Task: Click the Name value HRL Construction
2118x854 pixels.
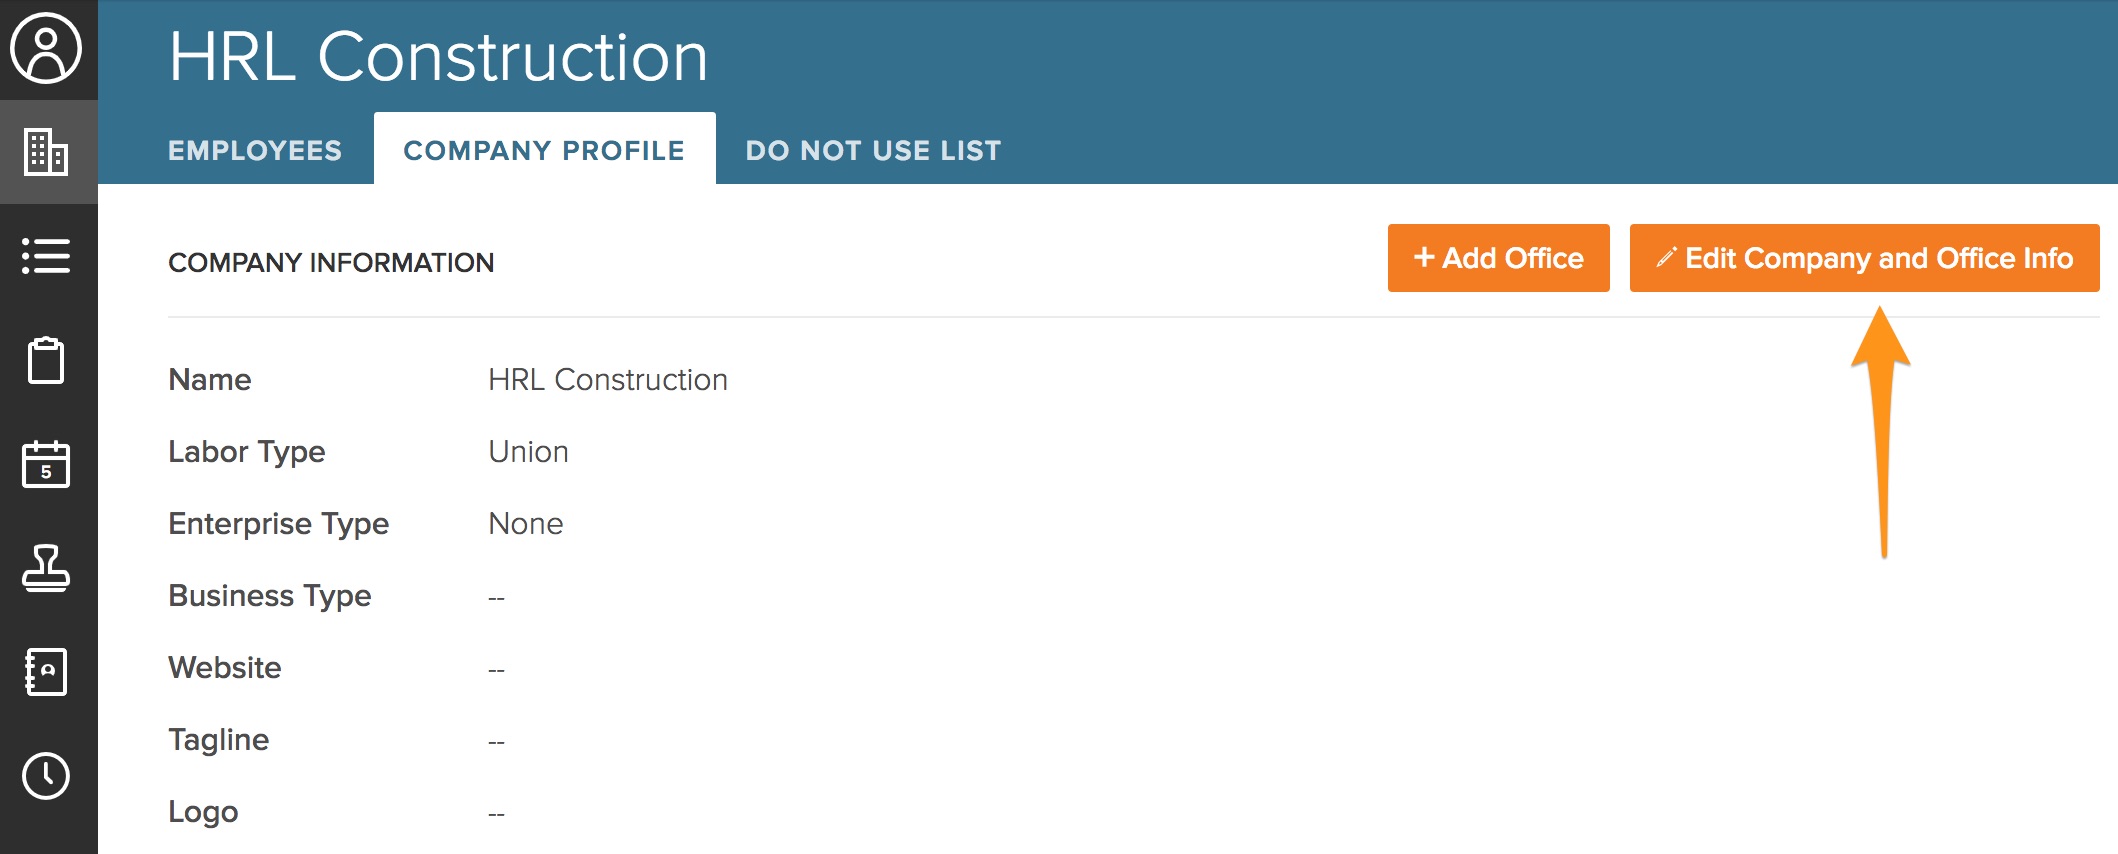Action: click(x=607, y=380)
